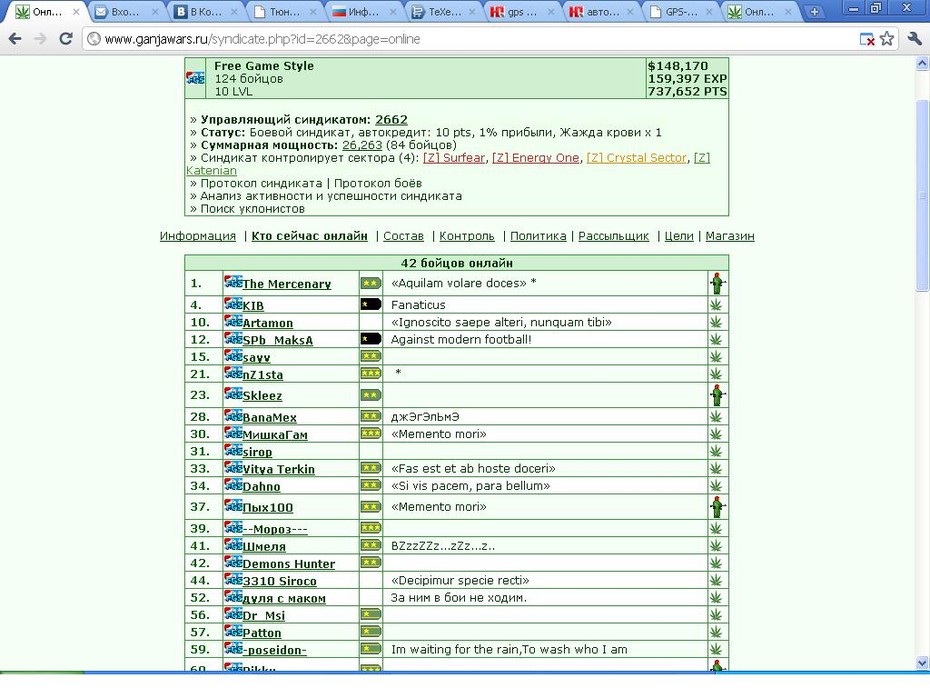930x698 pixels.
Task: Switch to the ВКонтакте browser tab
Action: pyautogui.click(x=205, y=11)
